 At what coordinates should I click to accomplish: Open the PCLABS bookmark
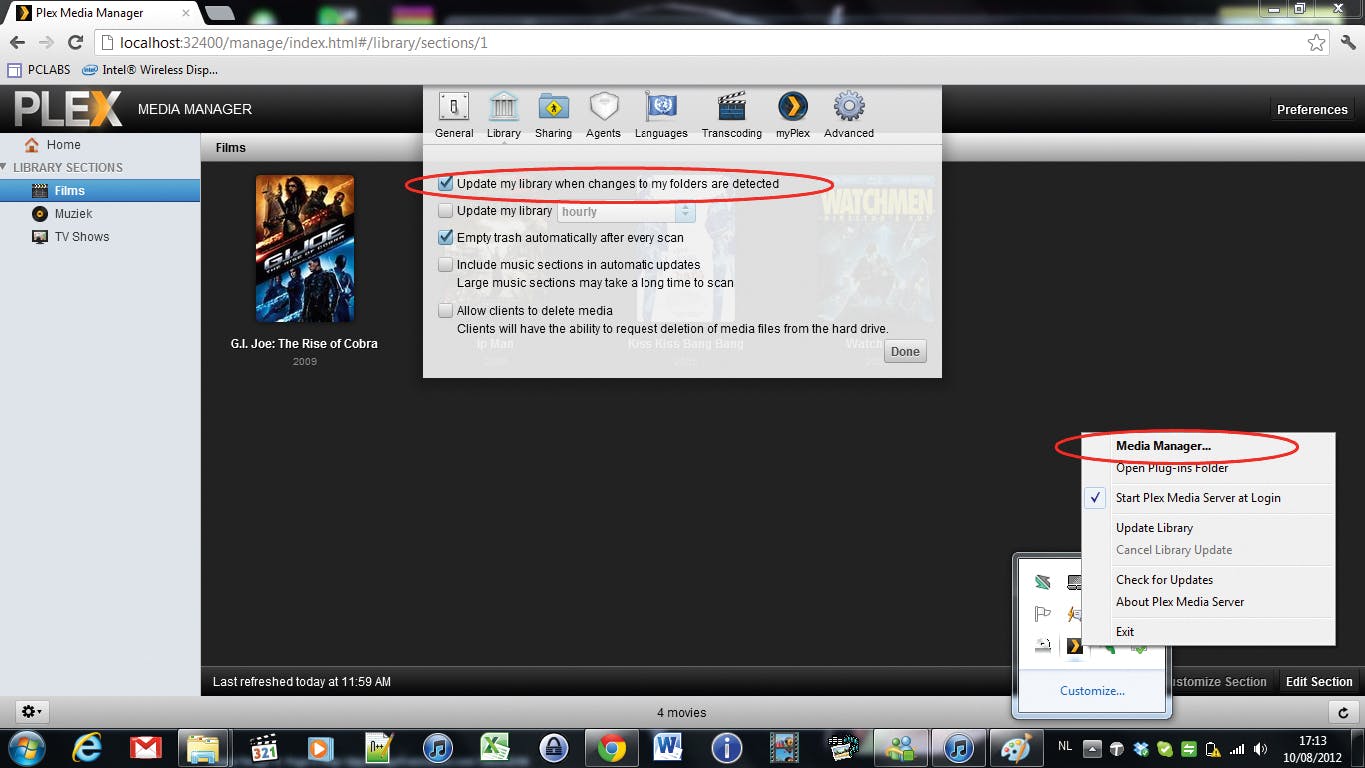point(38,70)
